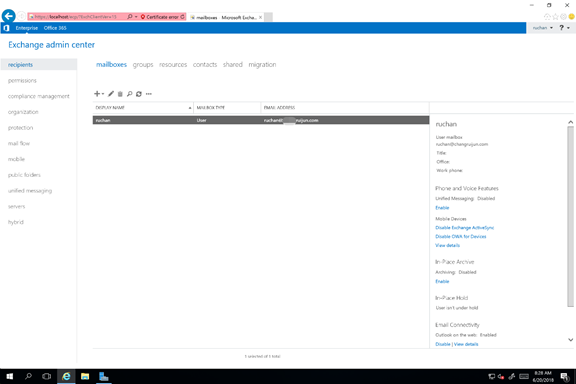Click Disable Exchange ActiveSync link

point(465,228)
